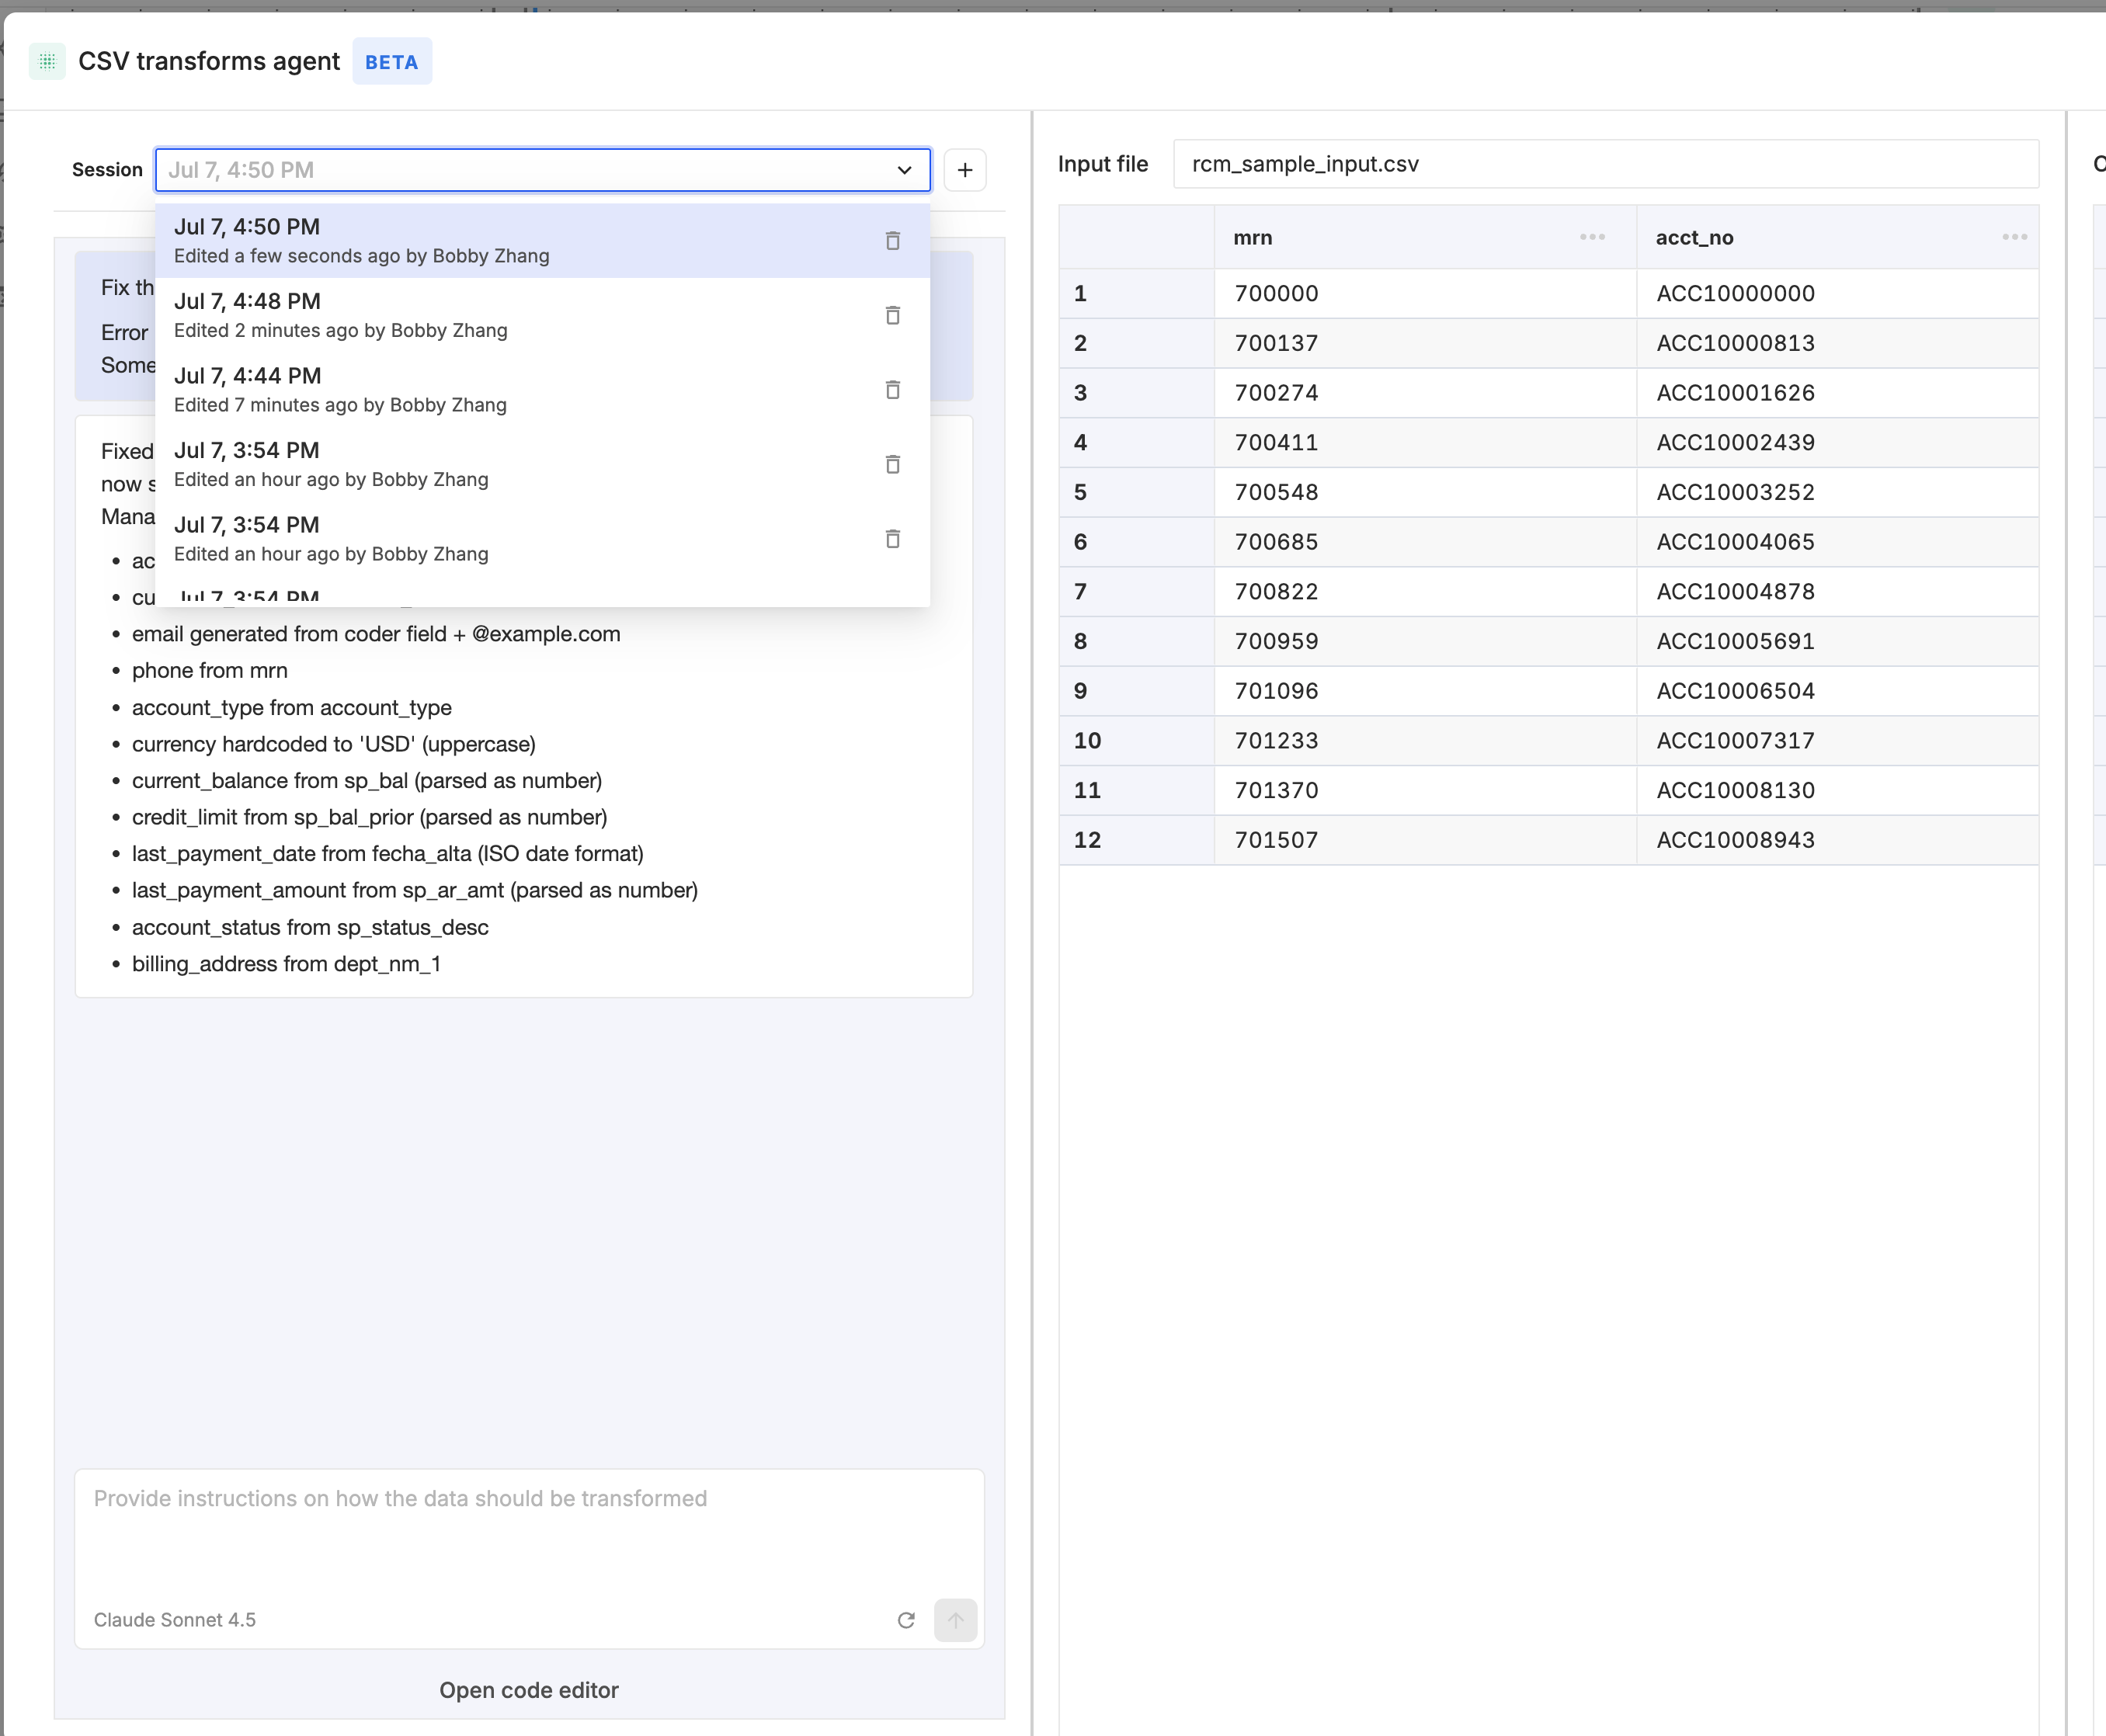Select the Jul 7, 4:44 PM session
The image size is (2106, 1736).
click(x=543, y=389)
